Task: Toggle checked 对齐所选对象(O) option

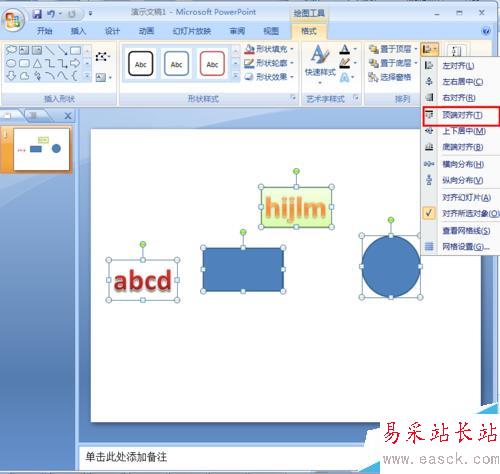Action: pyautogui.click(x=460, y=213)
